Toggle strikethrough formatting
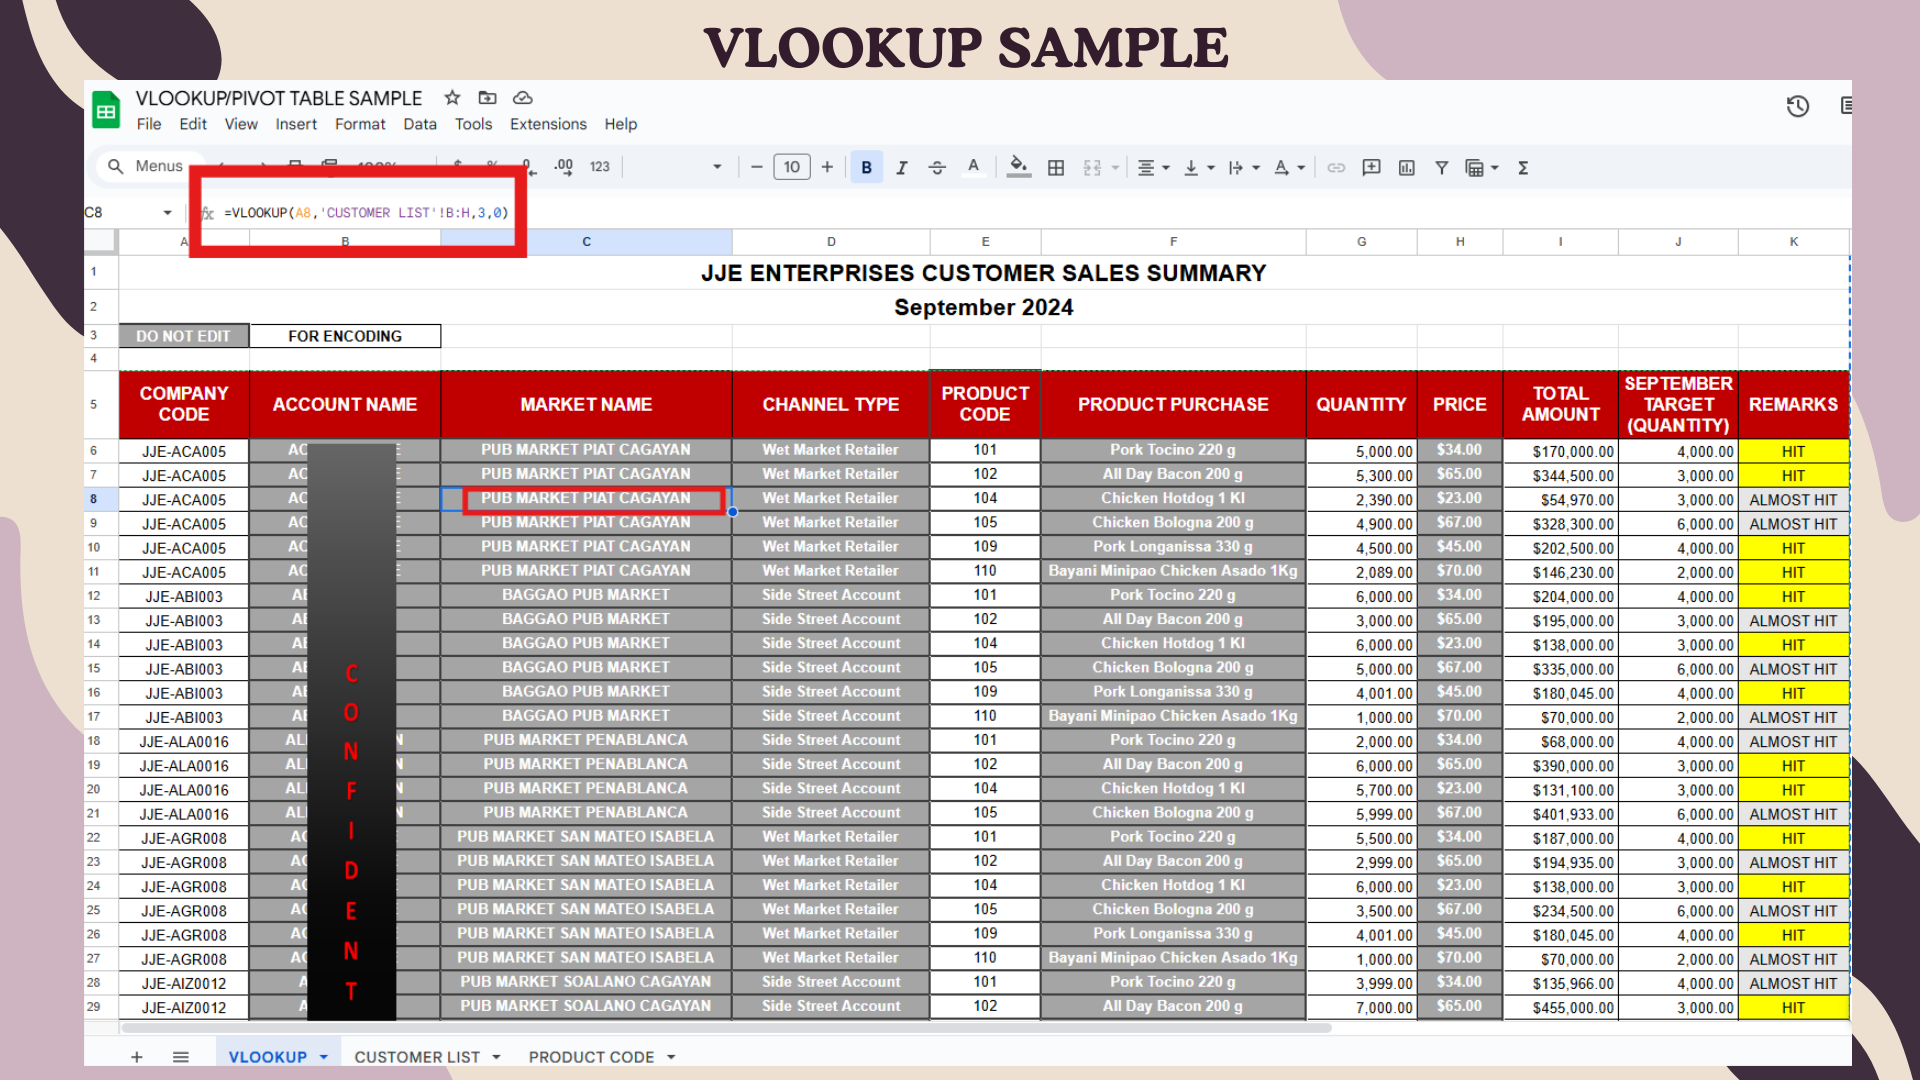Image resolution: width=1920 pixels, height=1080 pixels. [937, 168]
